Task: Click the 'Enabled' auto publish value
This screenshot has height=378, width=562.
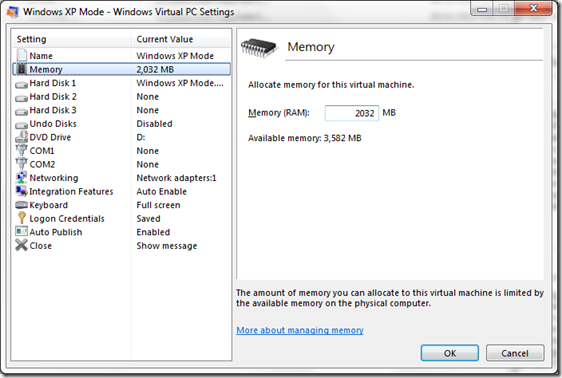Action: (153, 232)
